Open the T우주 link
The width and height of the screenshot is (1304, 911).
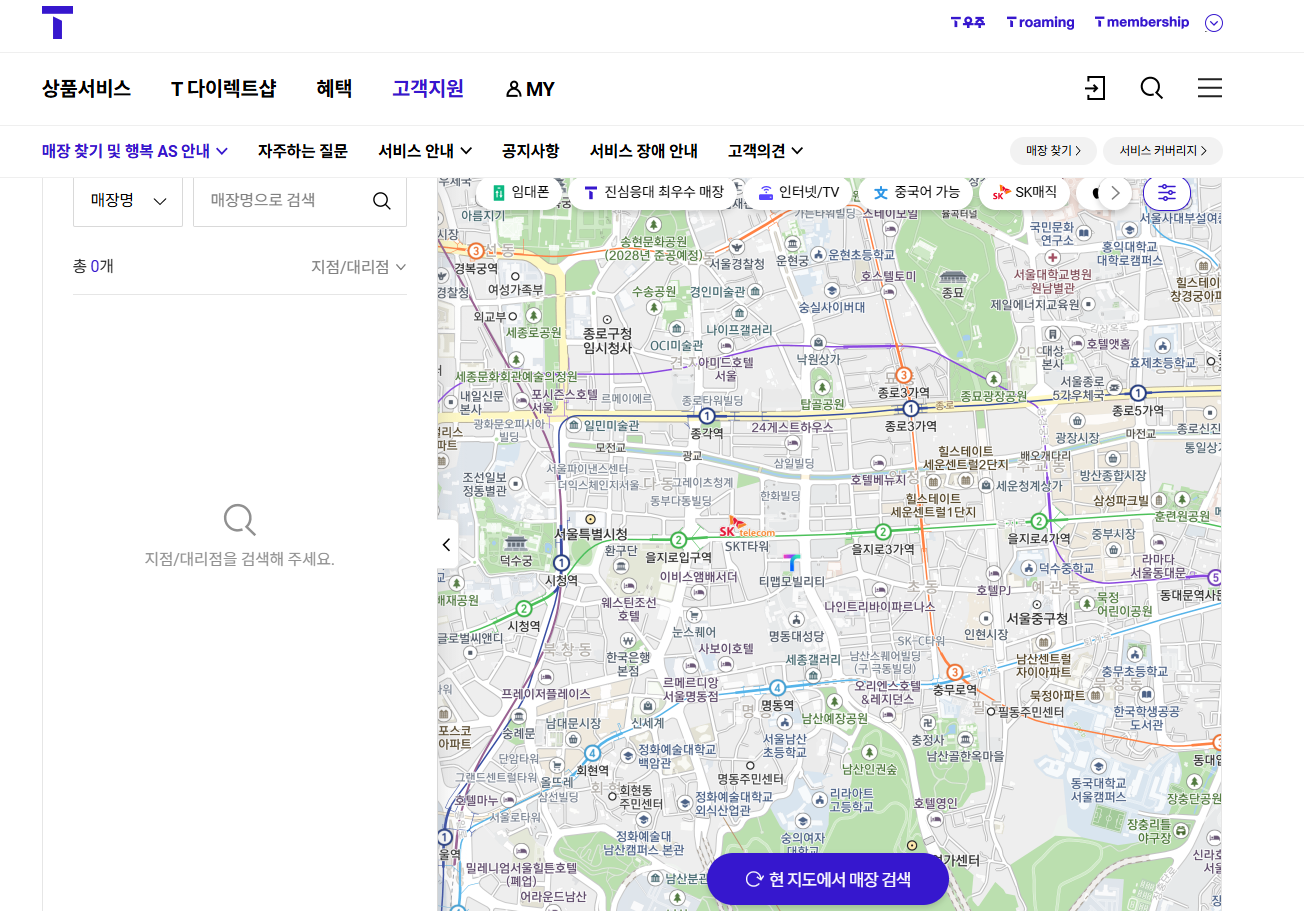(968, 22)
